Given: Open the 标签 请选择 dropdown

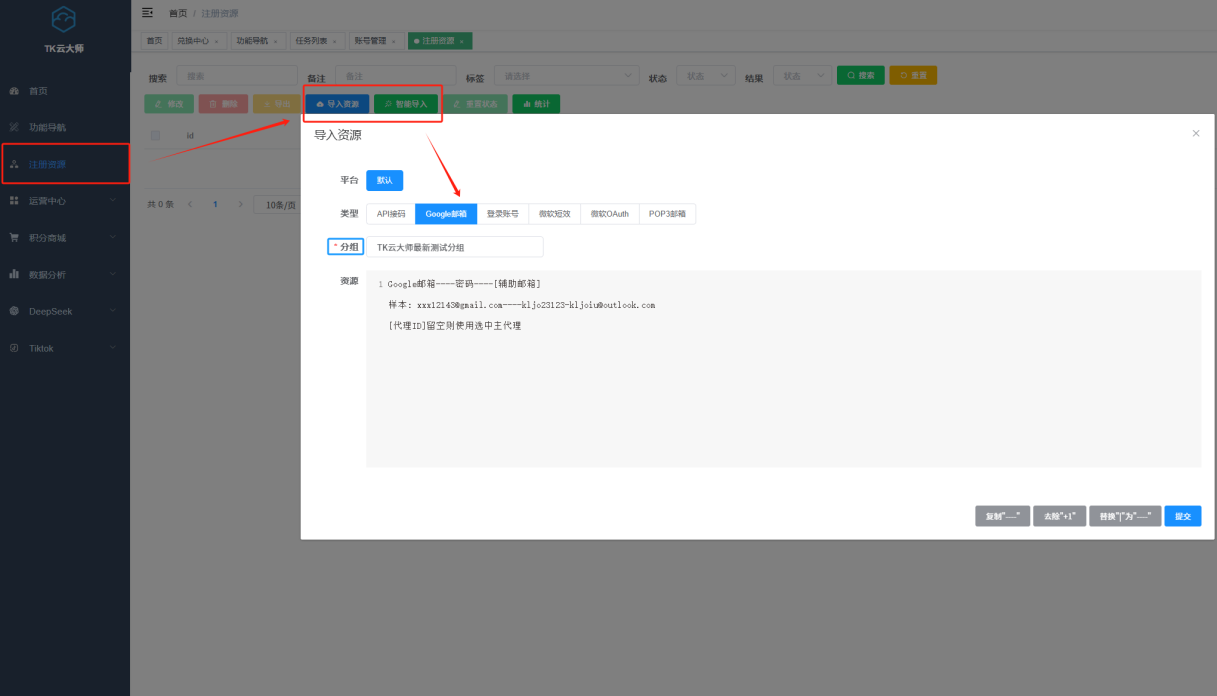Looking at the screenshot, I should 565,74.
